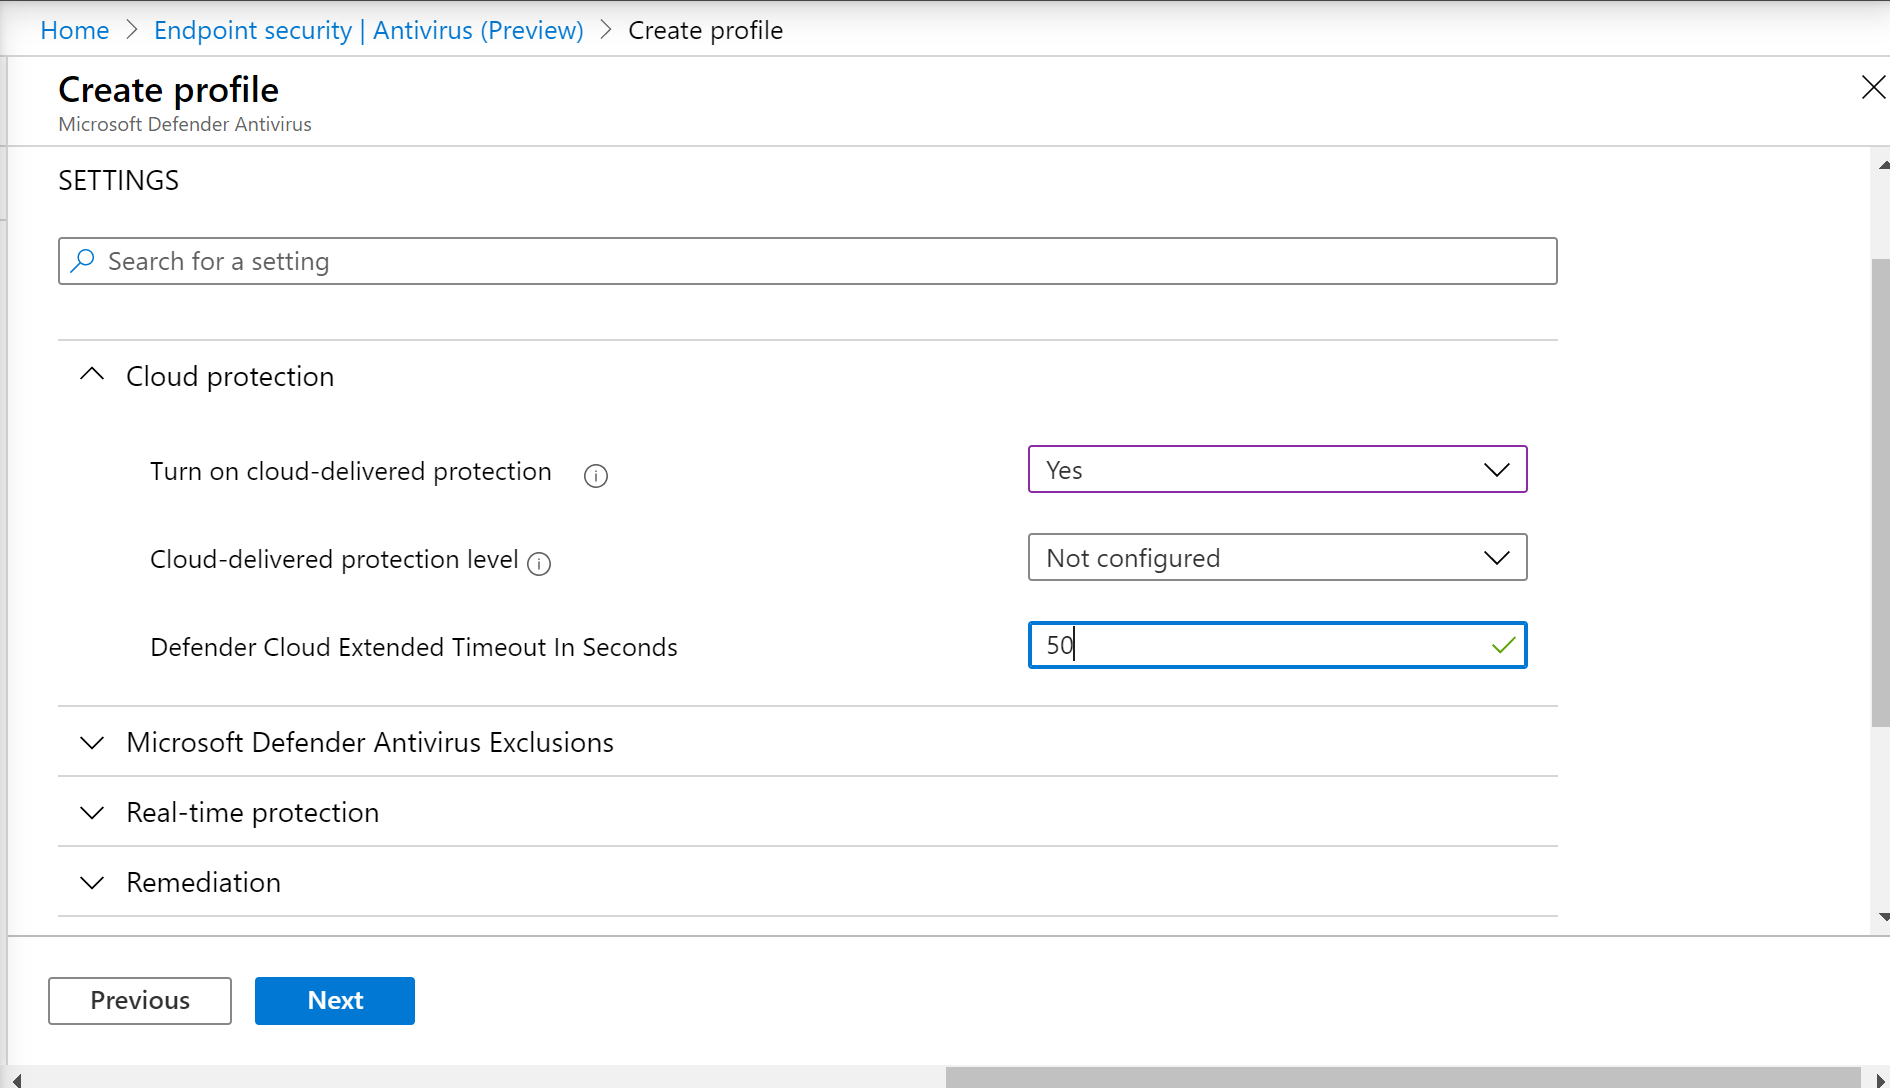Click info icon beside cloud-delivered protection
The height and width of the screenshot is (1088, 1890).
click(x=596, y=476)
